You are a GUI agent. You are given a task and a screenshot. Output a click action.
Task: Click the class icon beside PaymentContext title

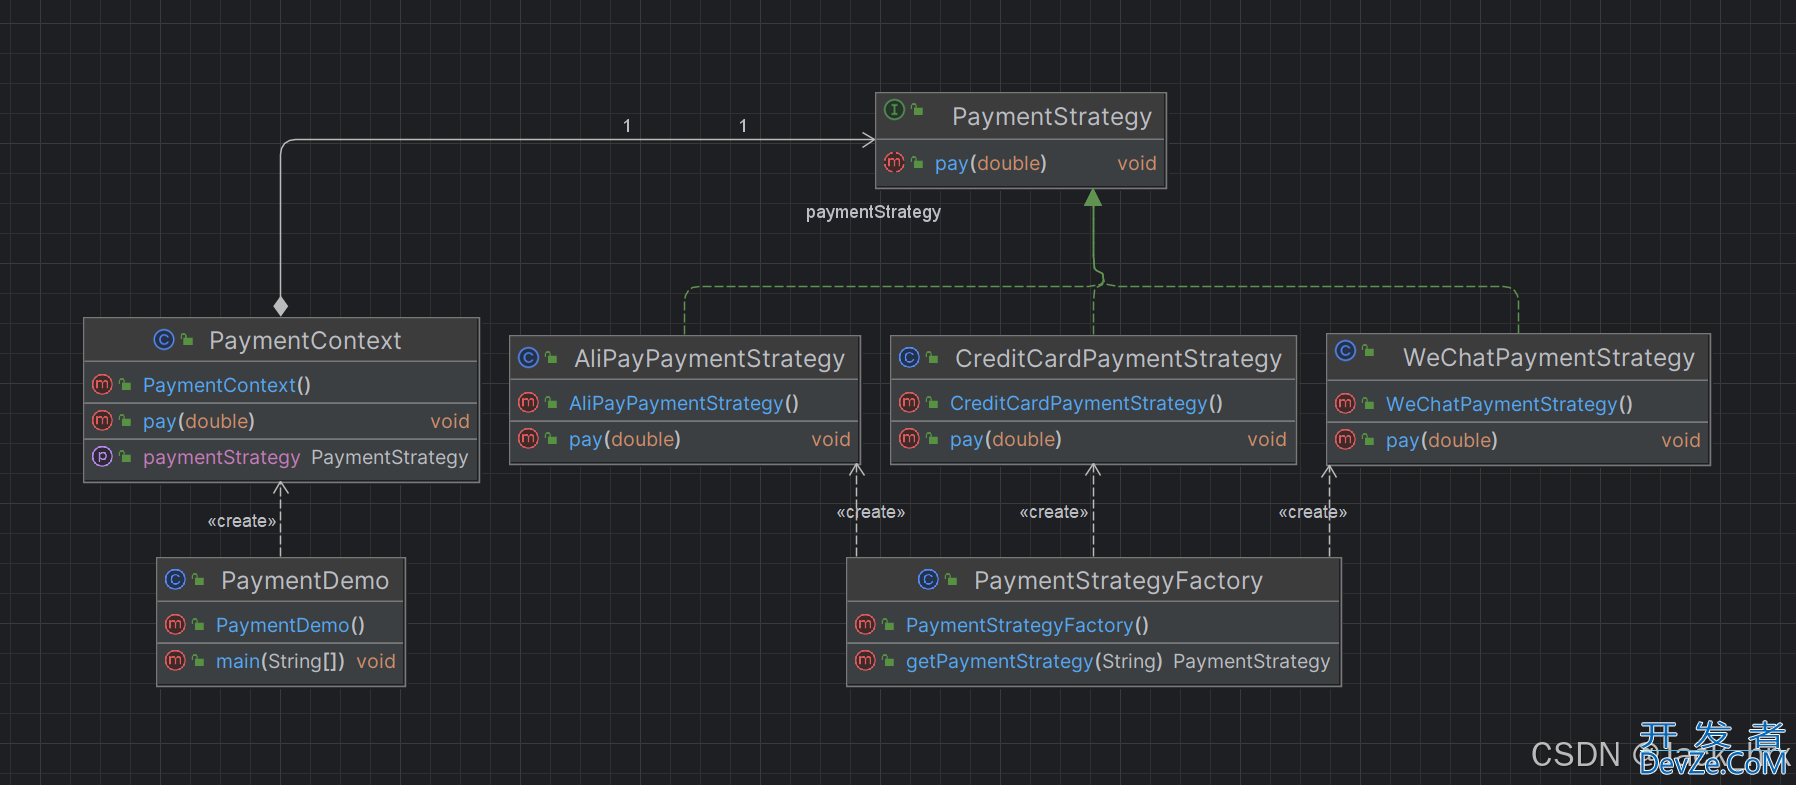[164, 340]
